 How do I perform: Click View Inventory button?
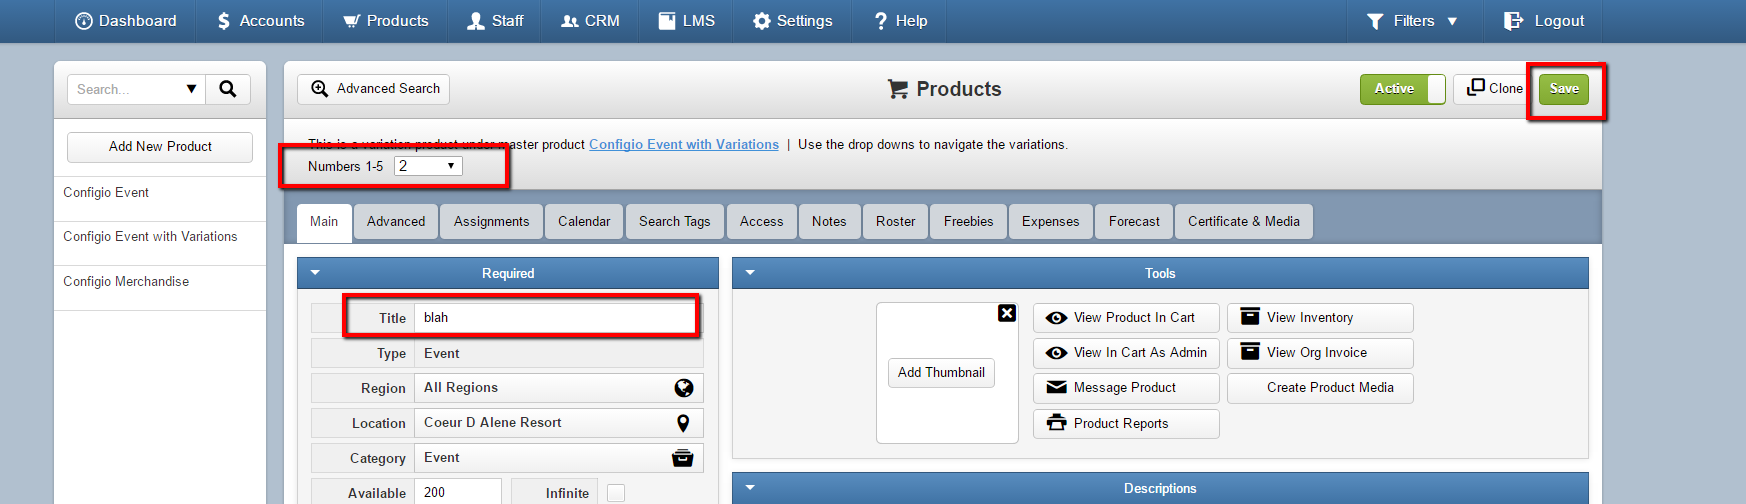pos(1320,318)
